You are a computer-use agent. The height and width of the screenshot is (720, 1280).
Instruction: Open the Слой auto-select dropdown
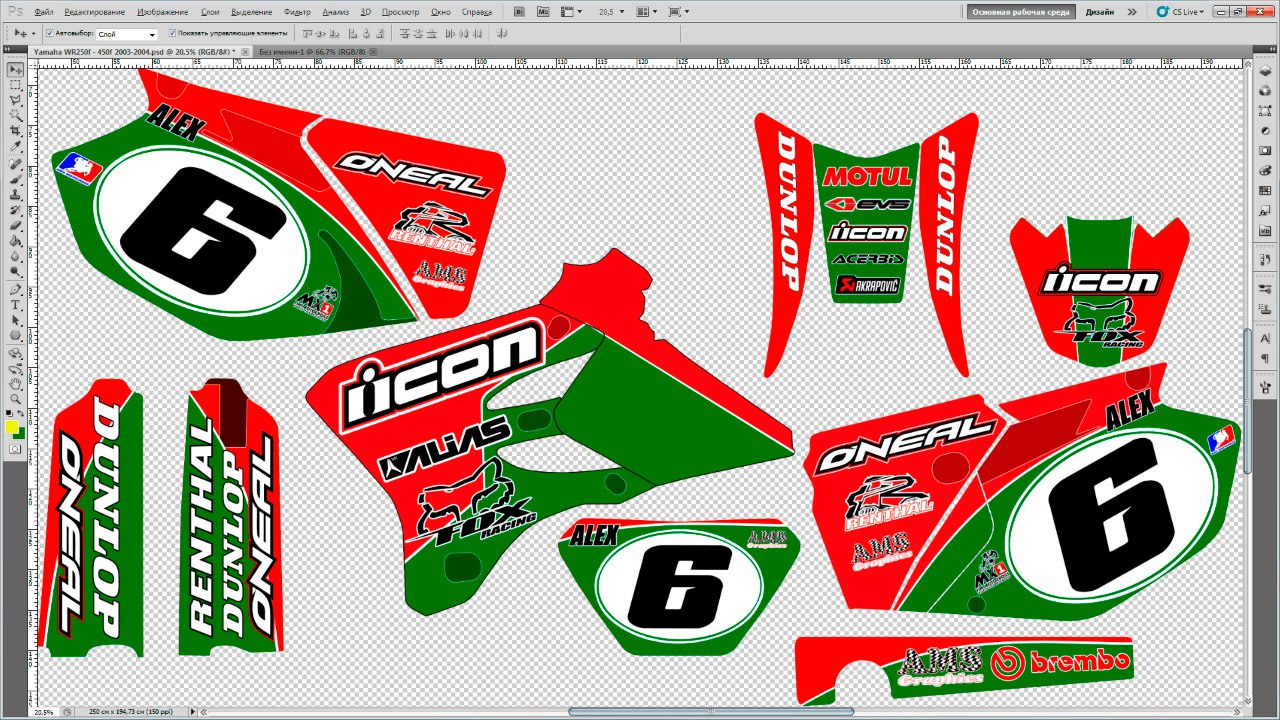point(126,34)
